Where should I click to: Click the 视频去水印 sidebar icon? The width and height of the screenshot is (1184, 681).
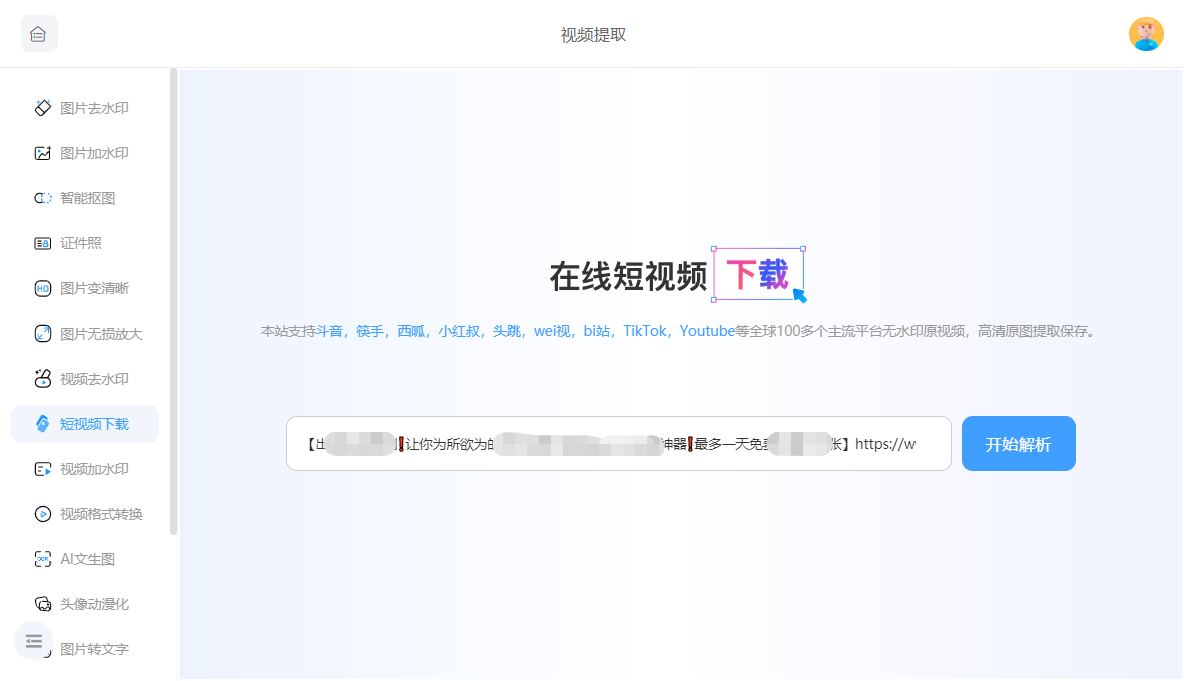click(x=43, y=378)
